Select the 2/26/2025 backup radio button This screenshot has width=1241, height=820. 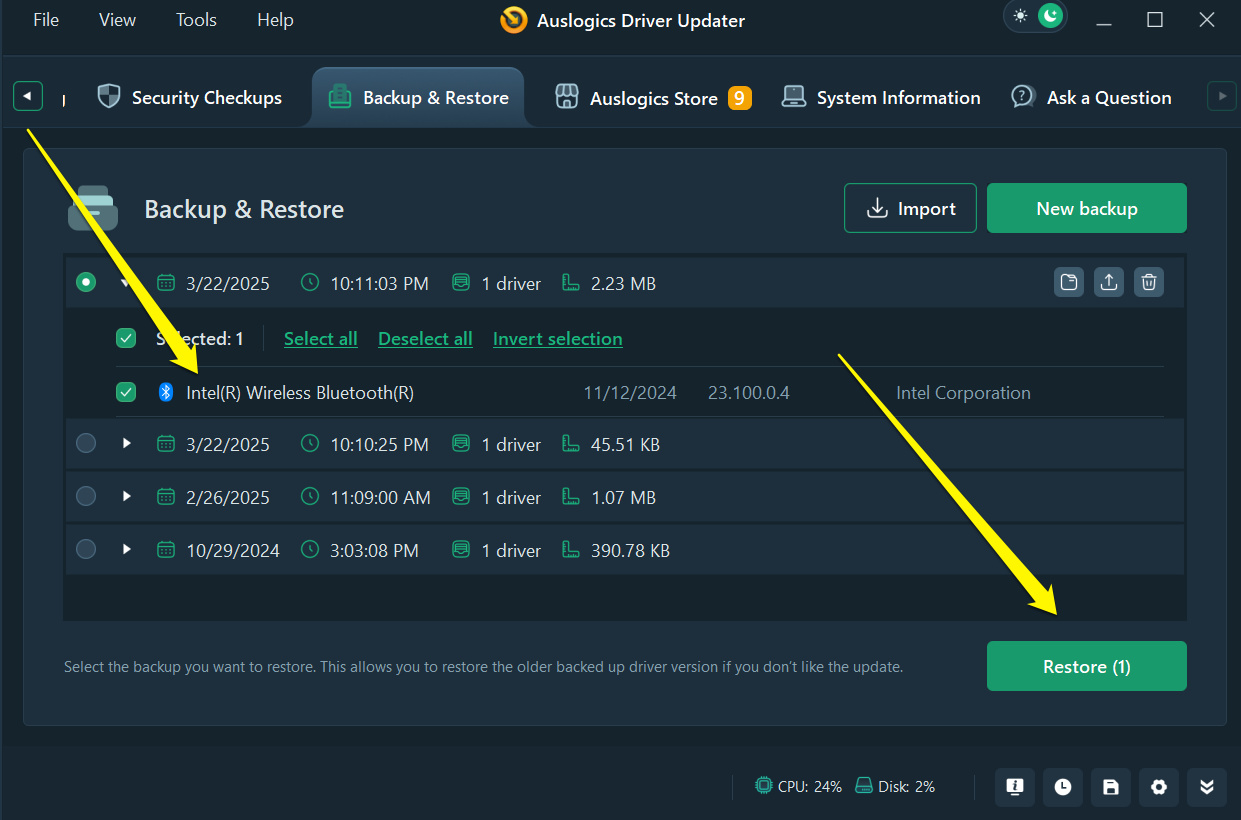pyautogui.click(x=86, y=496)
